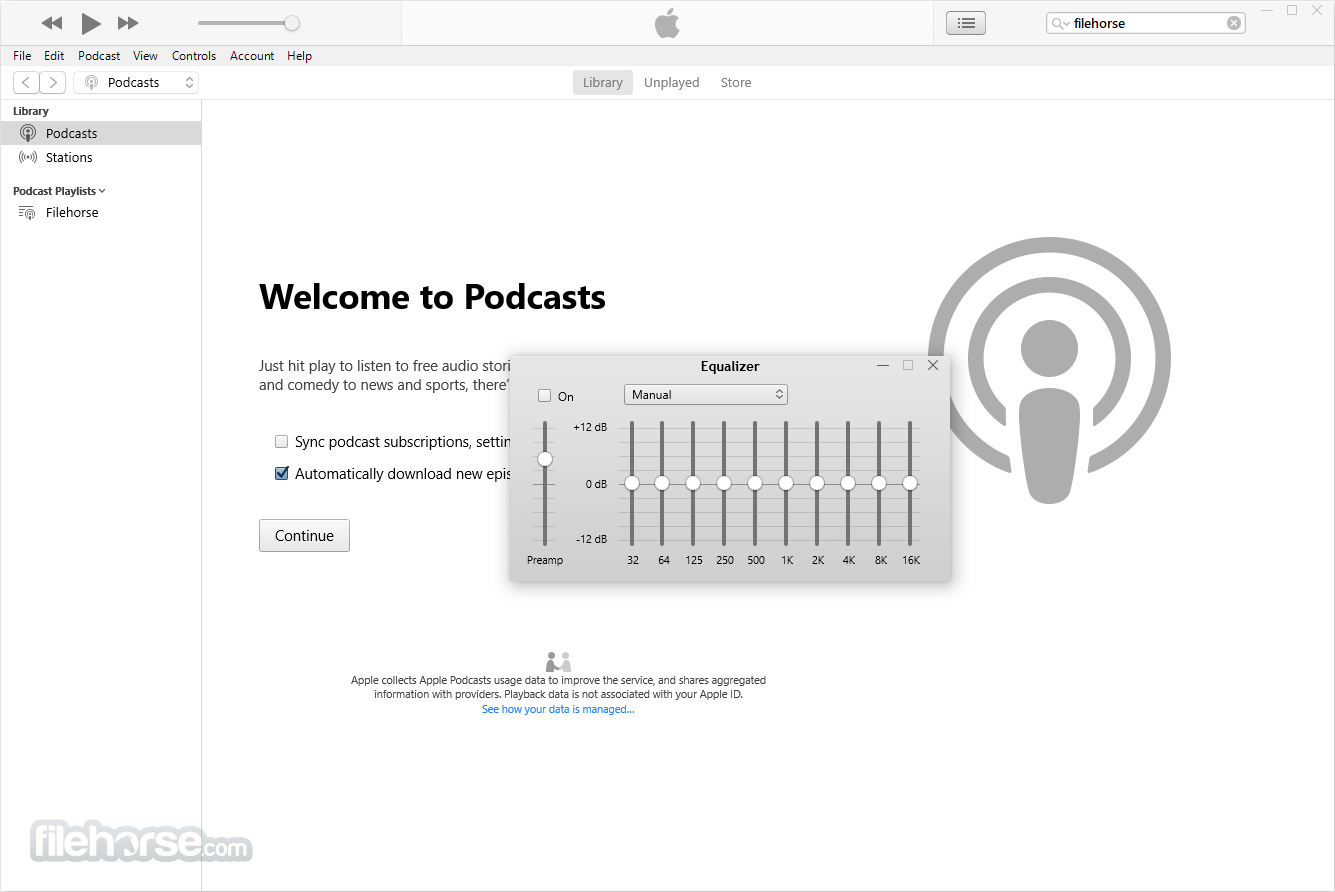
Task: Click the Continue button
Action: coord(304,535)
